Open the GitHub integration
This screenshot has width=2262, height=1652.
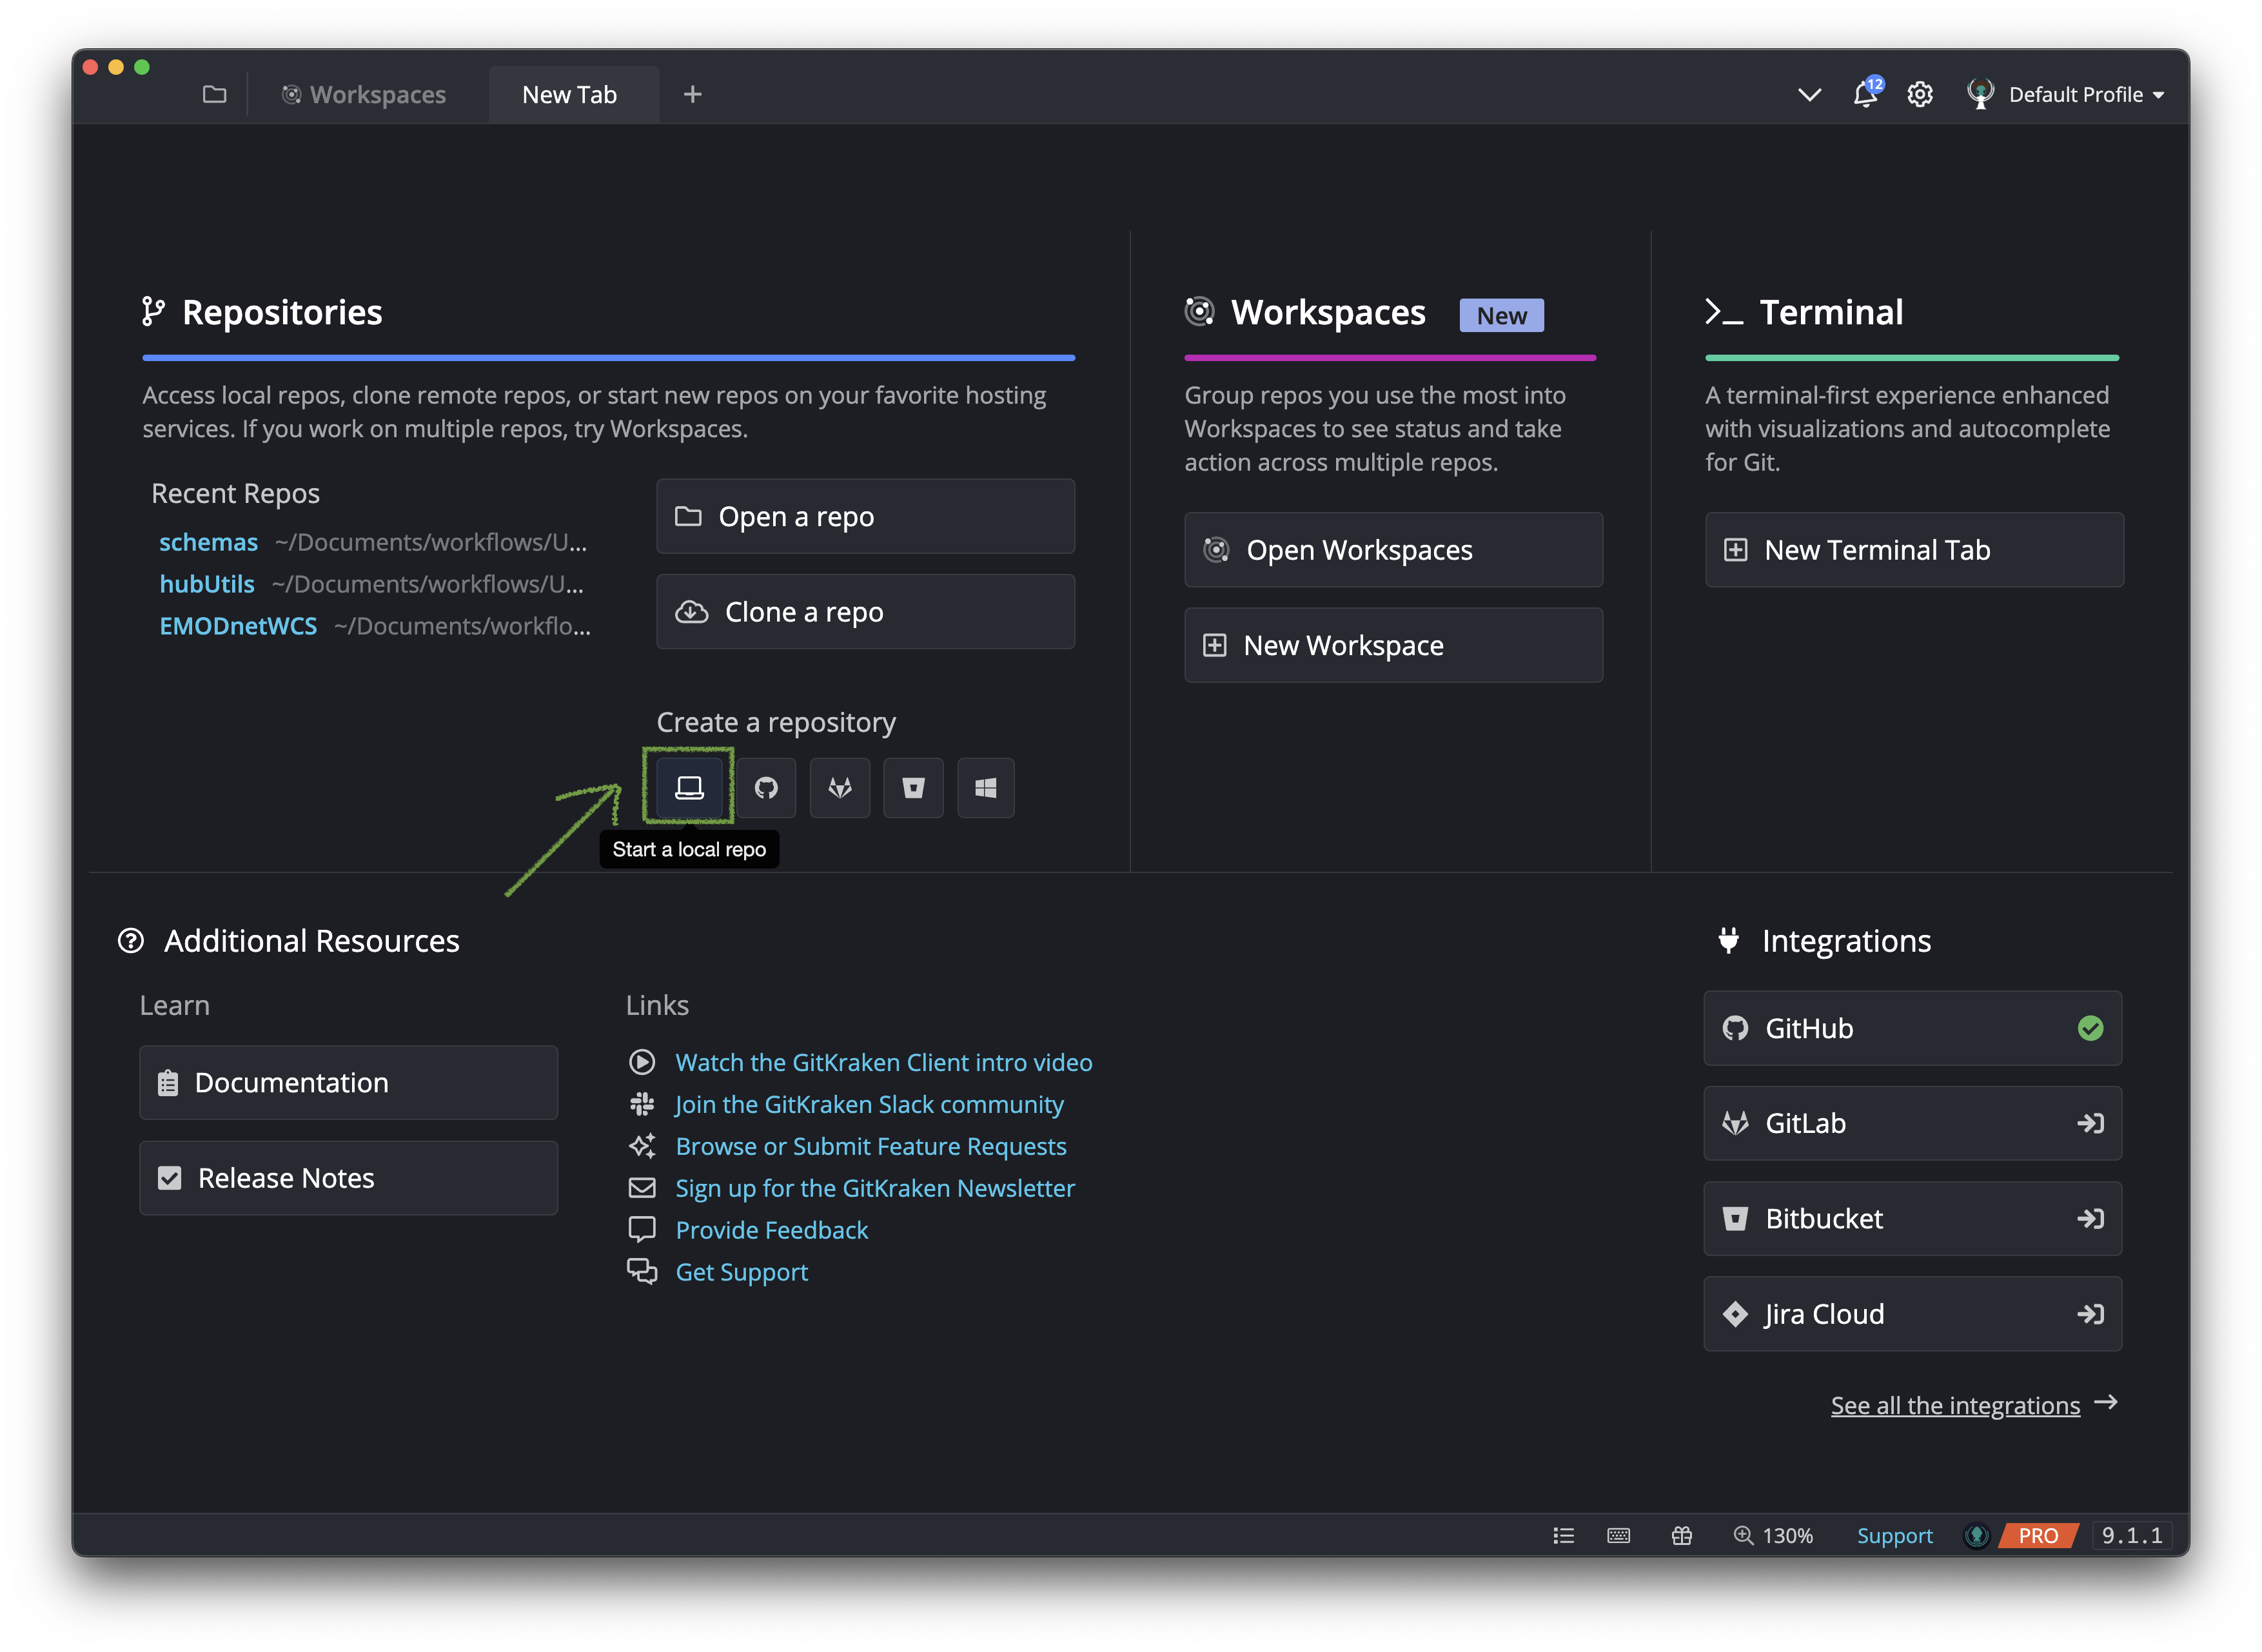click(1912, 1028)
